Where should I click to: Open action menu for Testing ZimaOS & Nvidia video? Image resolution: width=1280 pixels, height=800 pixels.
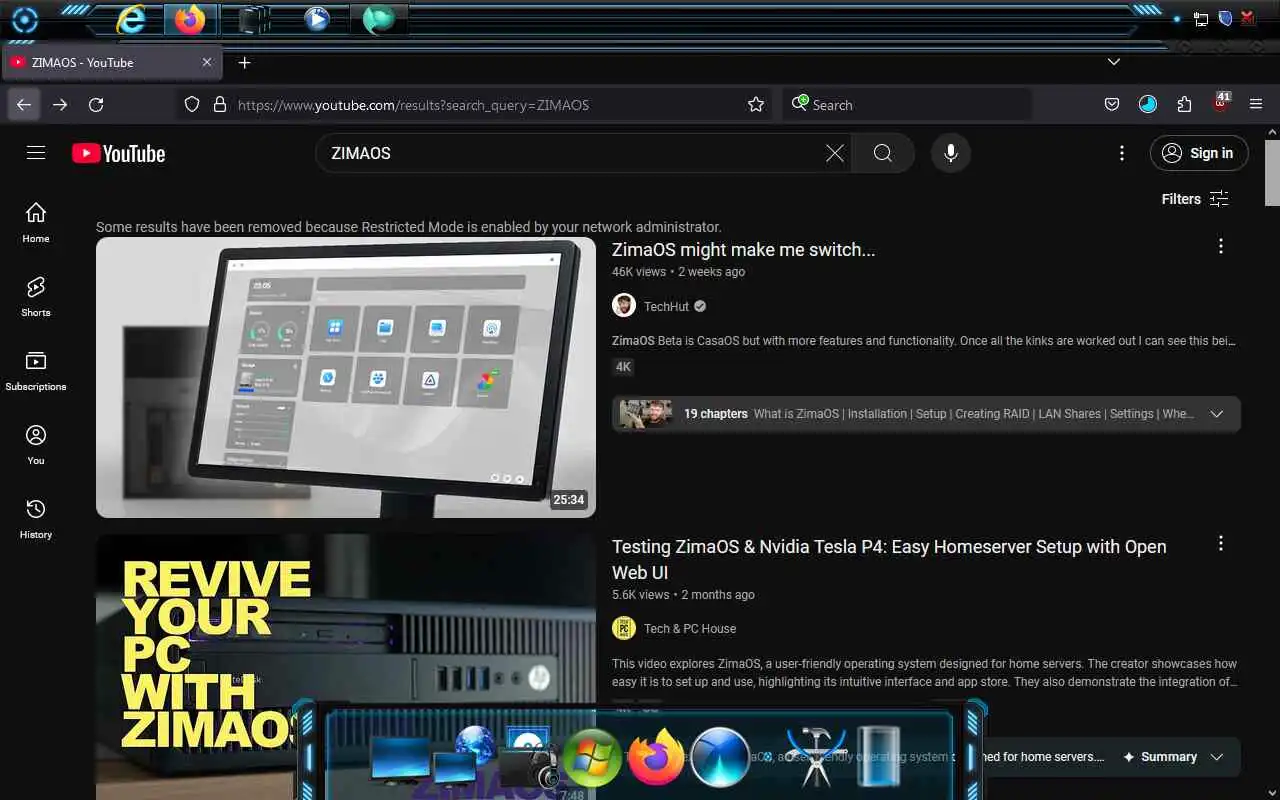click(x=1221, y=544)
